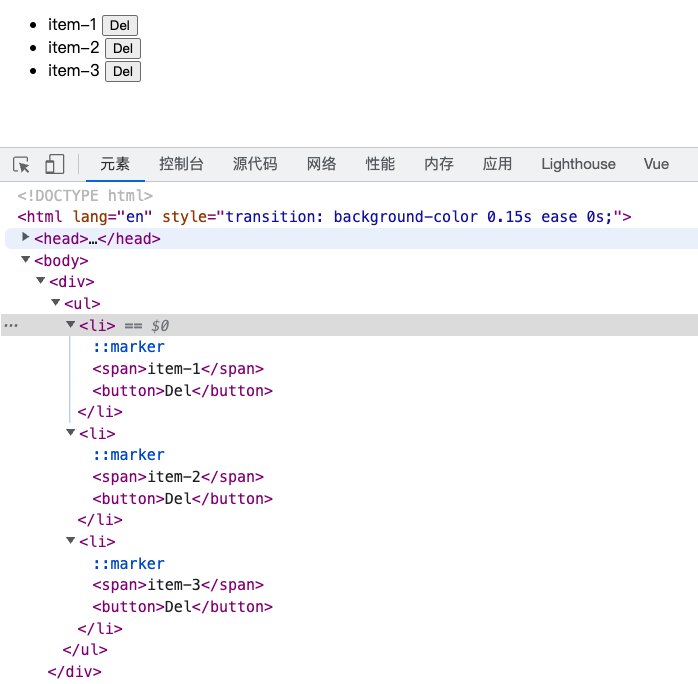Image resolution: width=698 pixels, height=684 pixels.
Task: Select the button Del line under item-3
Action: click(183, 607)
